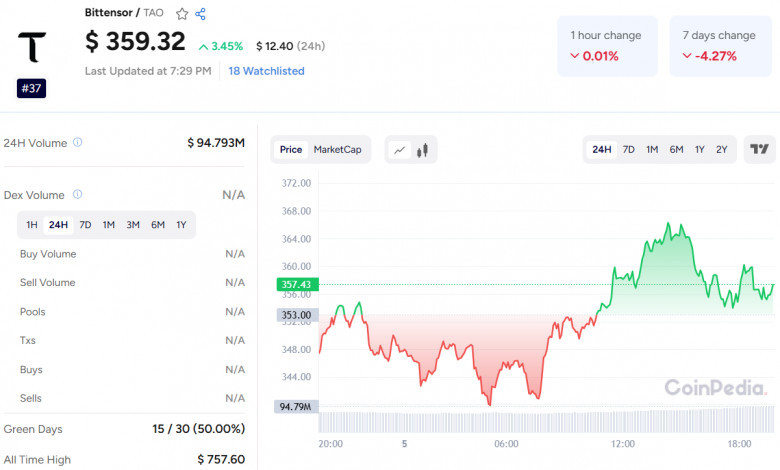Viewport: 780px width, 470px height.
Task: Click the $ 12.40 (24h) value
Action: (291, 46)
